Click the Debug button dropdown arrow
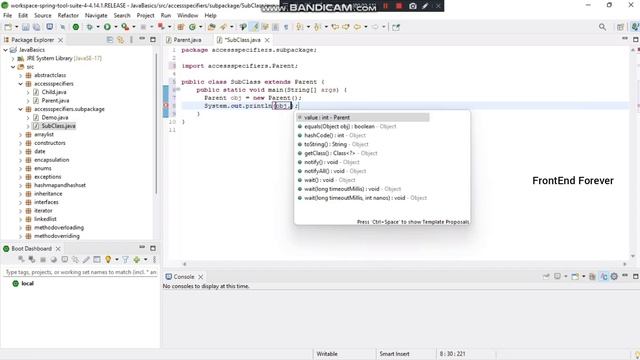 pos(98,27)
